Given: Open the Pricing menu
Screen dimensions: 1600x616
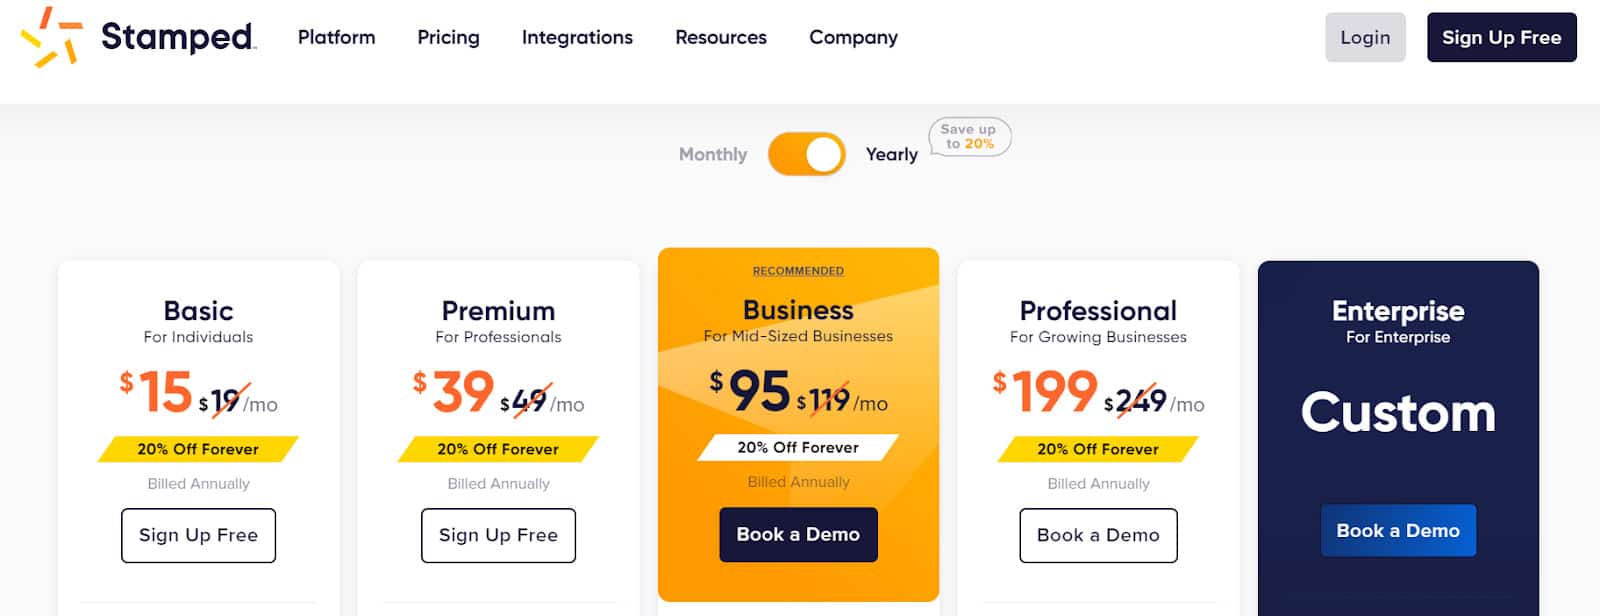Looking at the screenshot, I should point(448,37).
